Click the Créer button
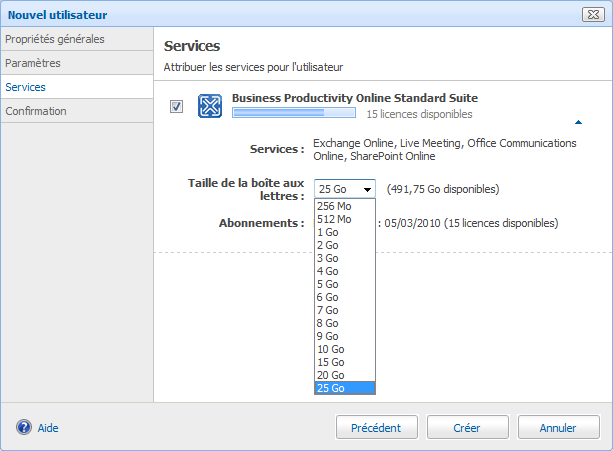The width and height of the screenshot is (613, 451). (x=467, y=427)
